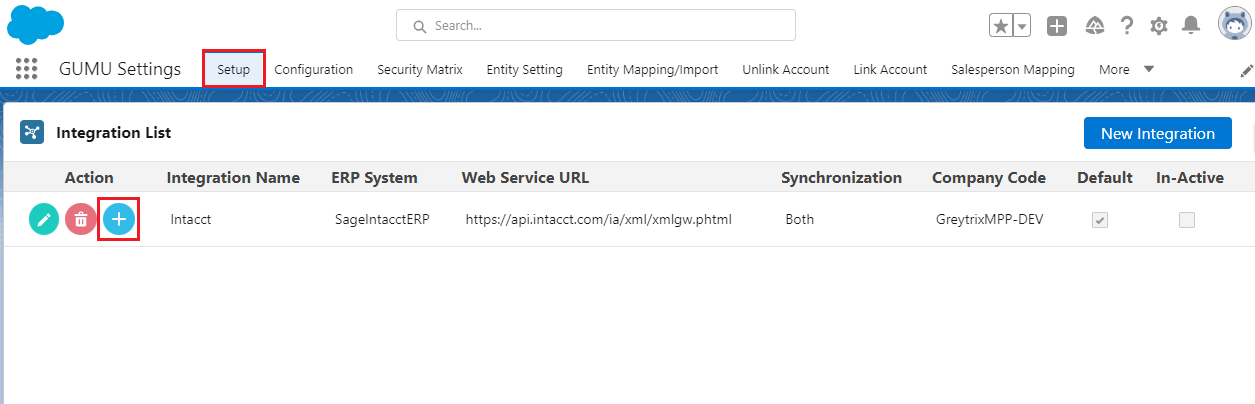The image size is (1255, 404).
Task: Click the Synchronization column header
Action: tap(841, 178)
